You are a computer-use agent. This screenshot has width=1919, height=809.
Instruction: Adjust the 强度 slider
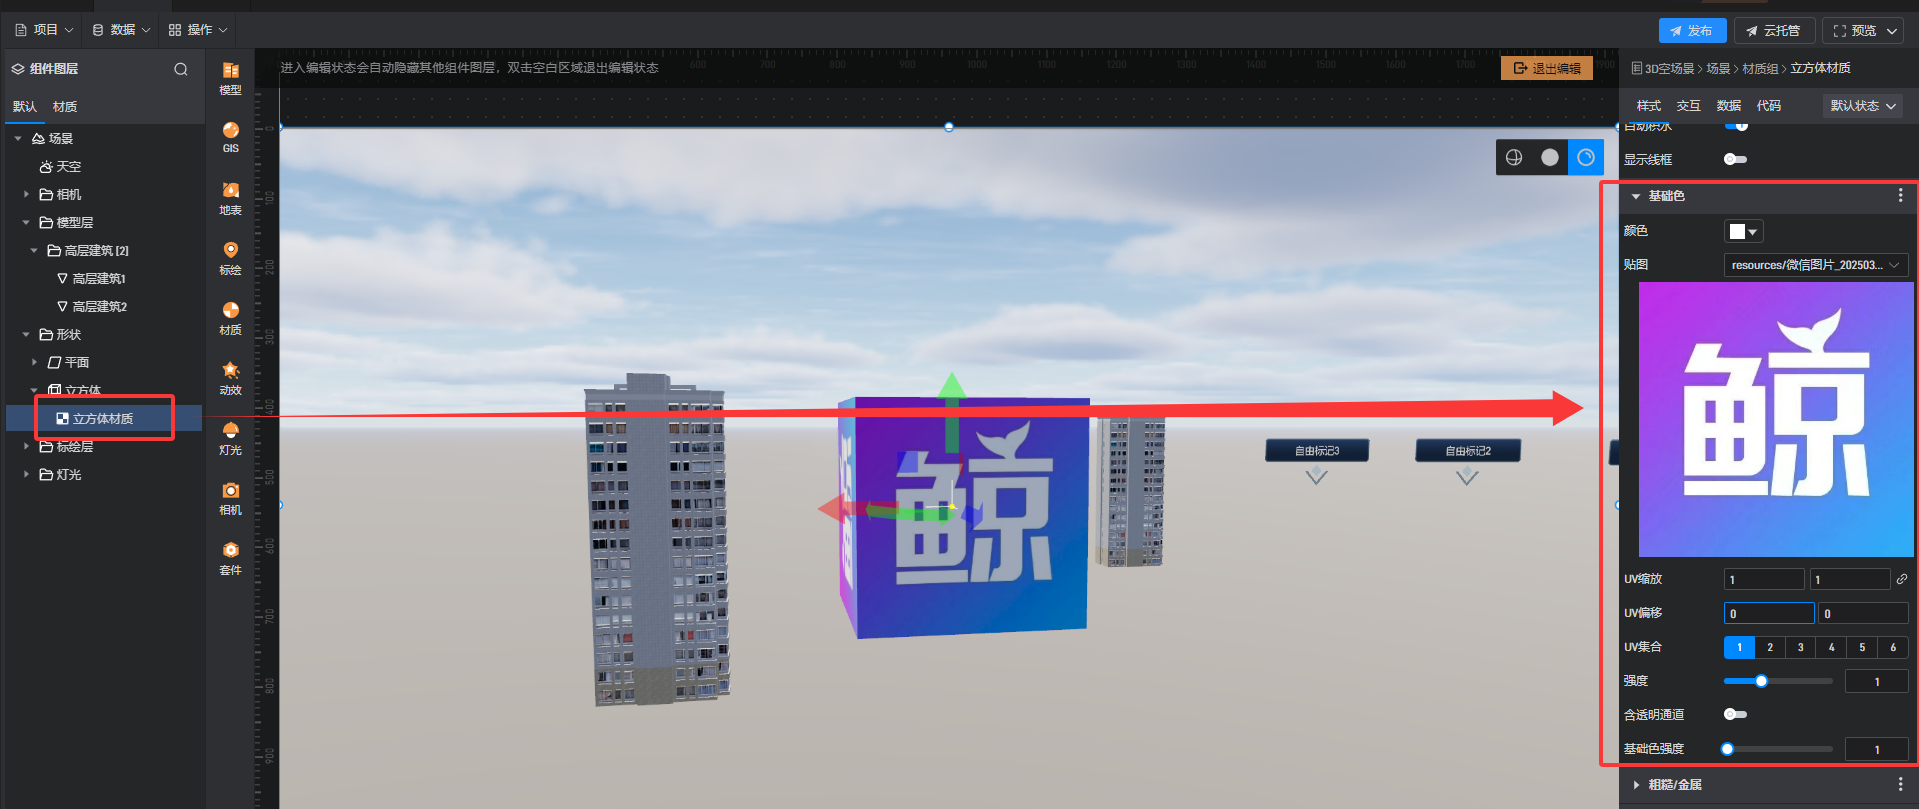click(1778, 681)
